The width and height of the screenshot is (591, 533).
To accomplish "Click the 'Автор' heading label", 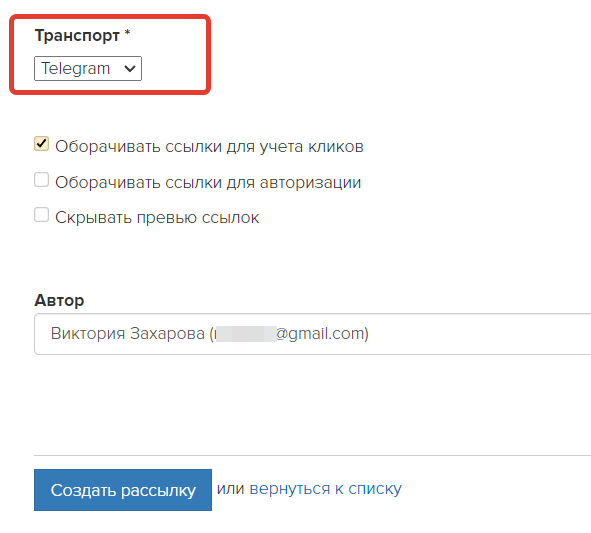I will (x=59, y=300).
